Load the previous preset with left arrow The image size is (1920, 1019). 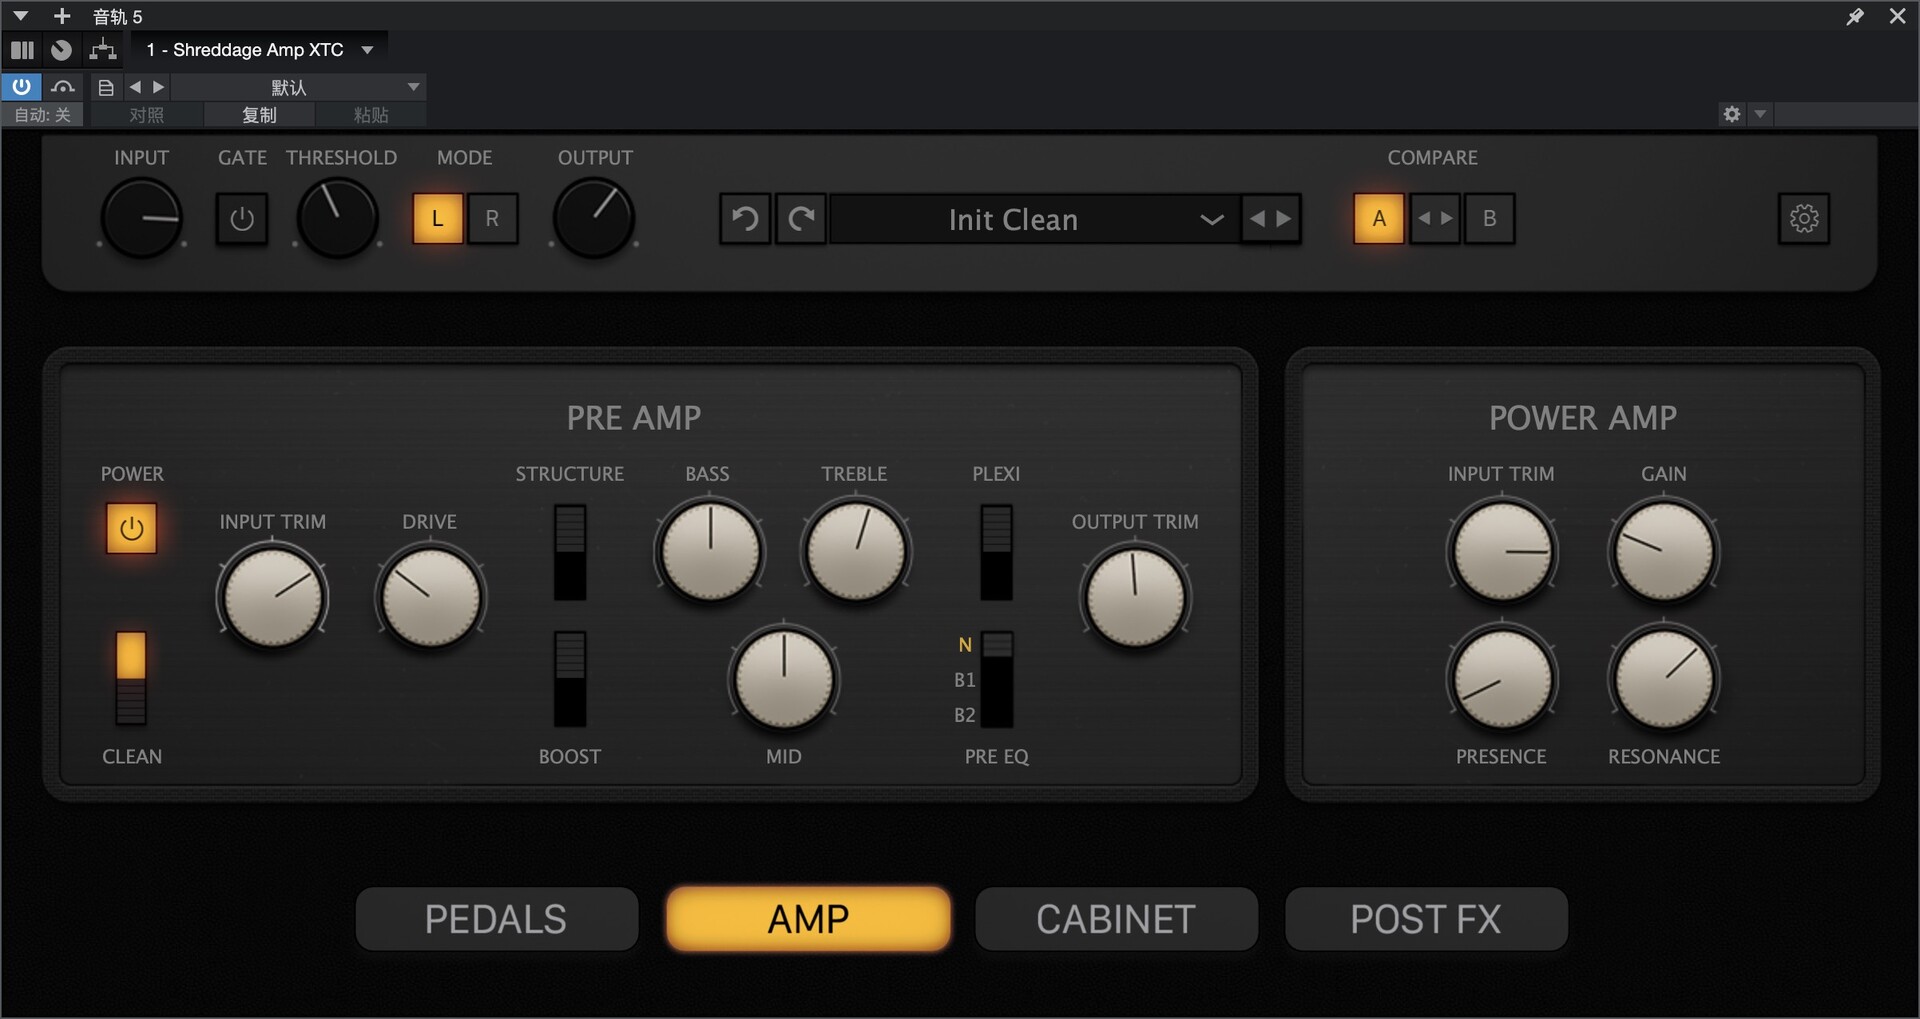pos(1257,219)
